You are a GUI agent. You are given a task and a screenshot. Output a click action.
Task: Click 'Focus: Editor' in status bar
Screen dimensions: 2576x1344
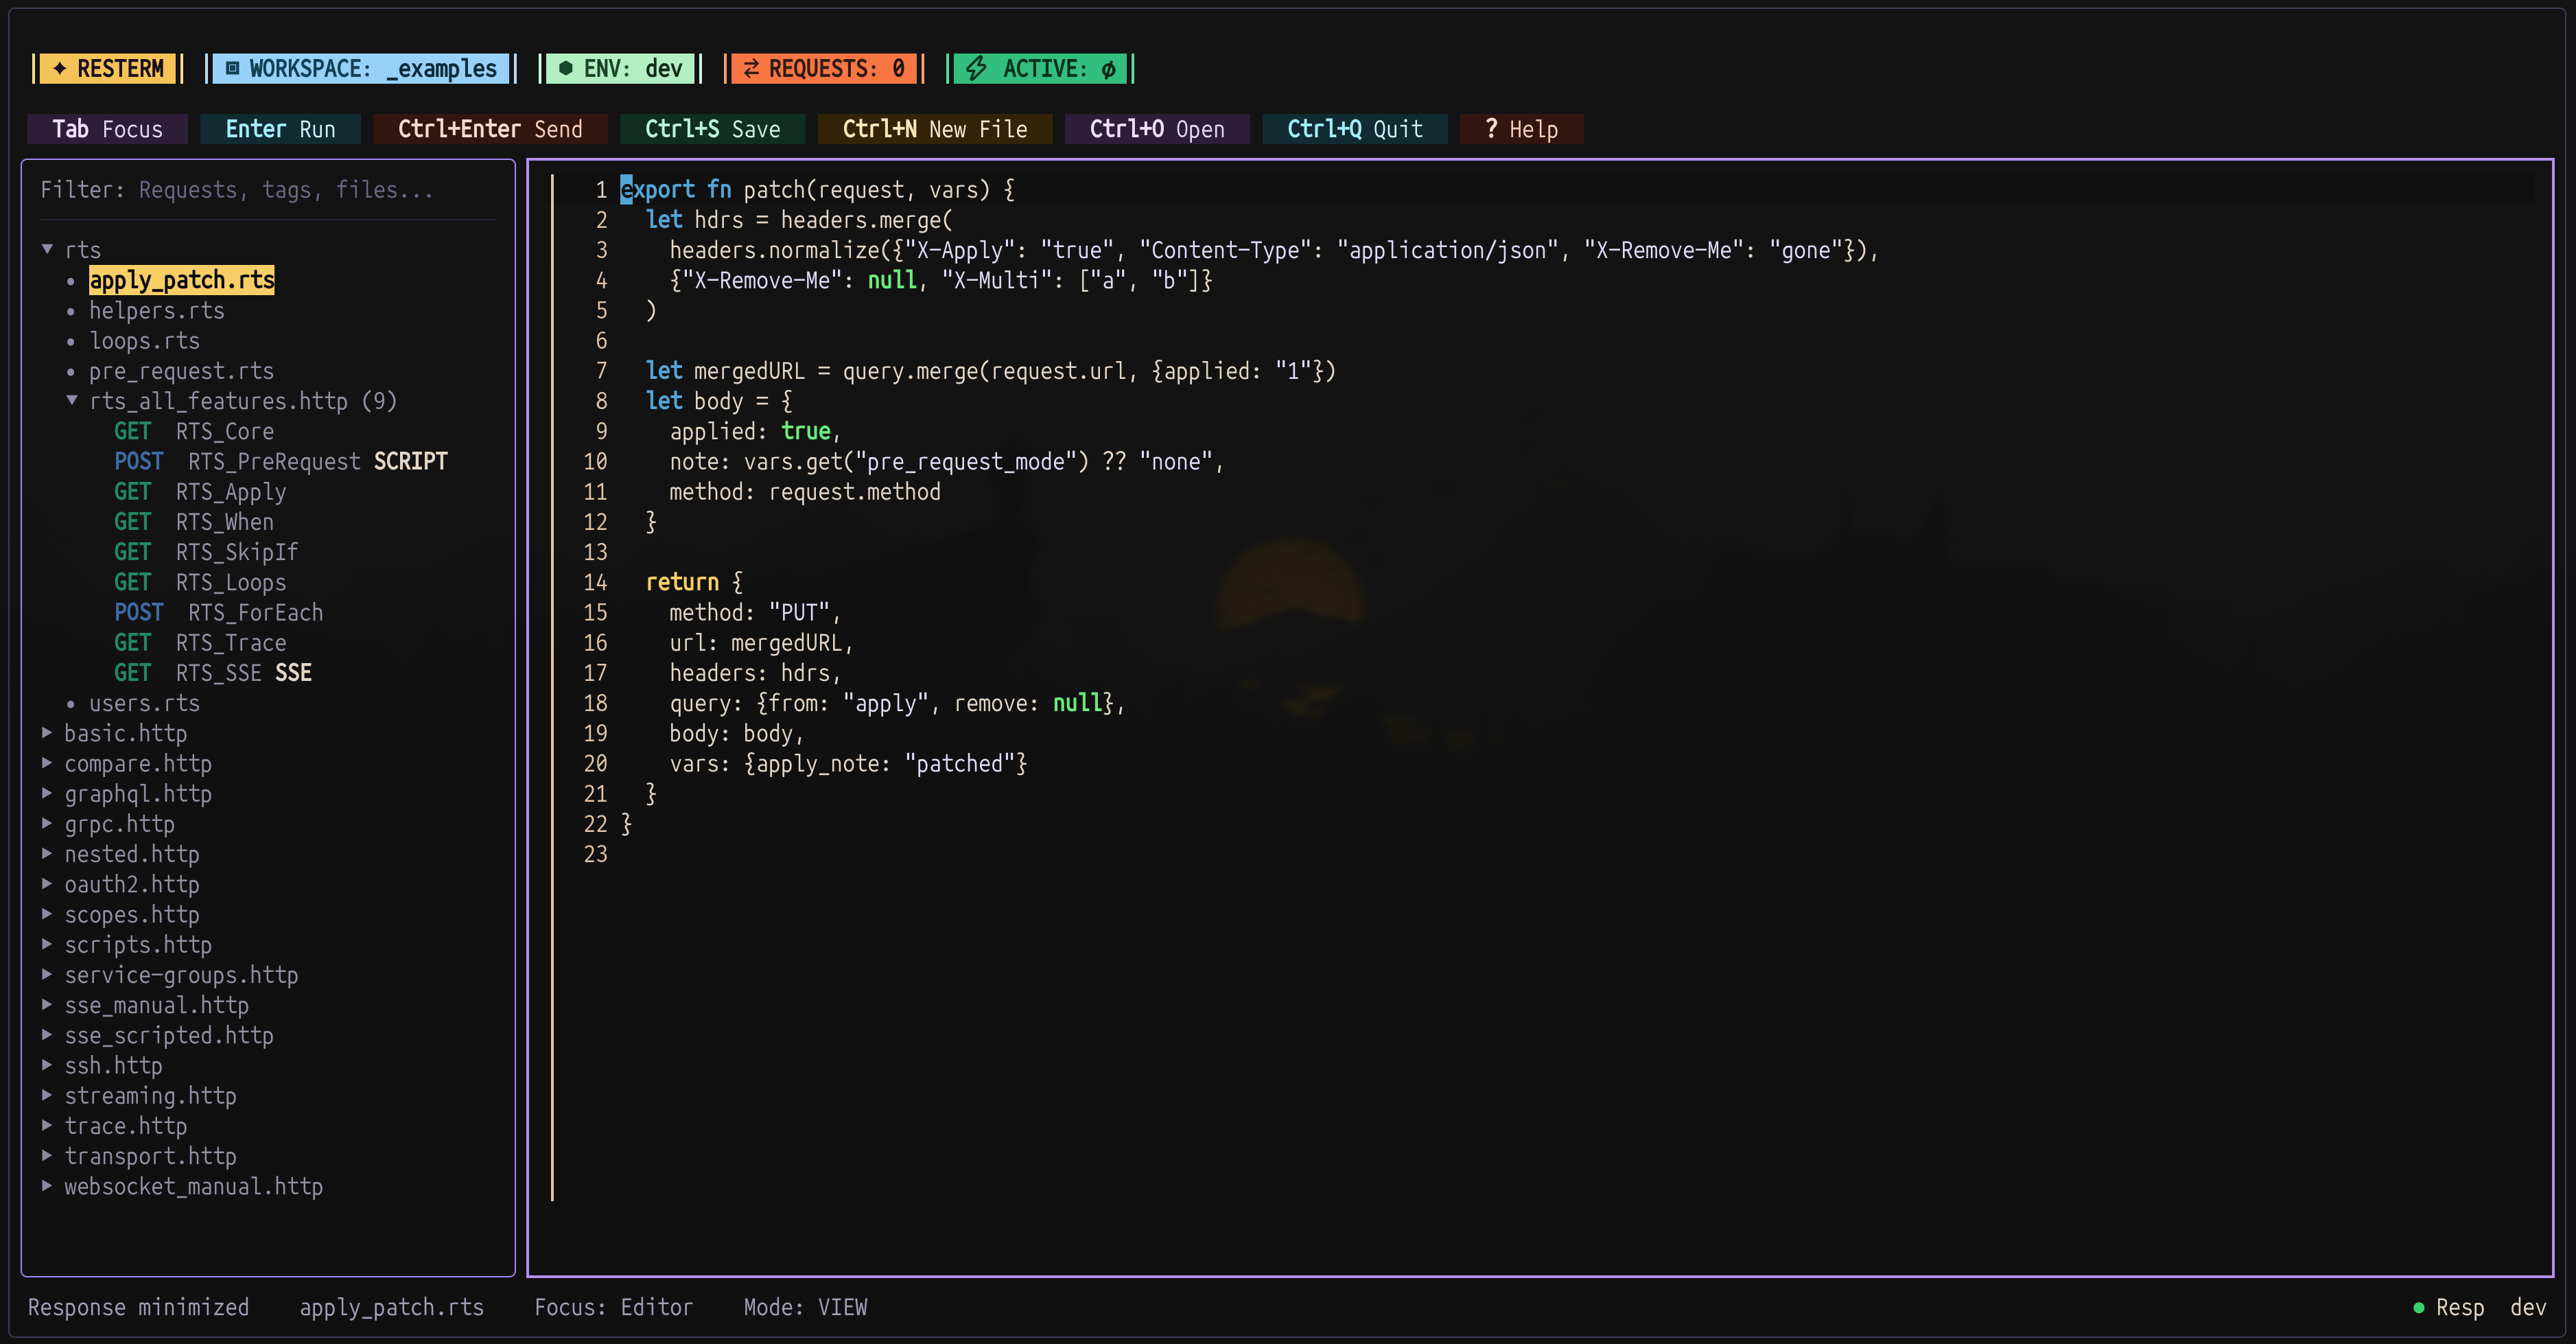(613, 1307)
